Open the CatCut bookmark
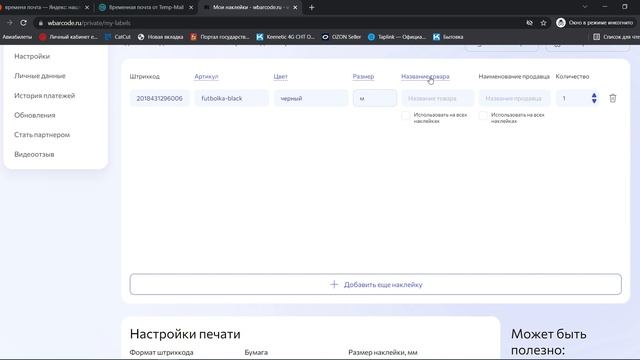This screenshot has height=360, width=640. tap(118, 37)
